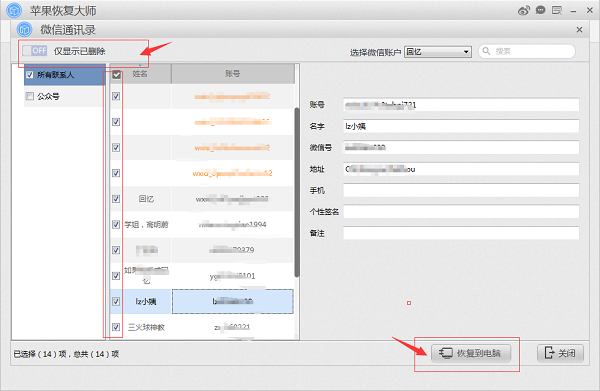Image resolution: width=600 pixels, height=391 pixels.
Task: Click the status text 已选择(14)项
Action: tap(40, 354)
